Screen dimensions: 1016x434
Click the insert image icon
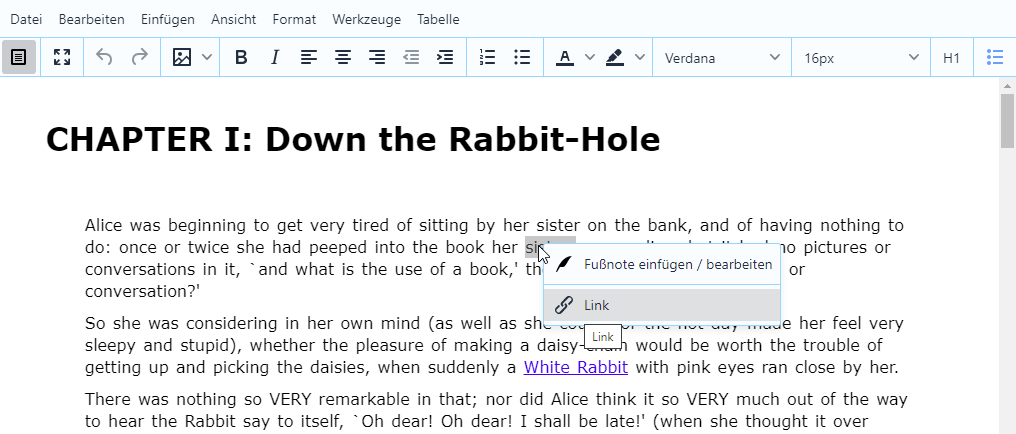(x=182, y=58)
